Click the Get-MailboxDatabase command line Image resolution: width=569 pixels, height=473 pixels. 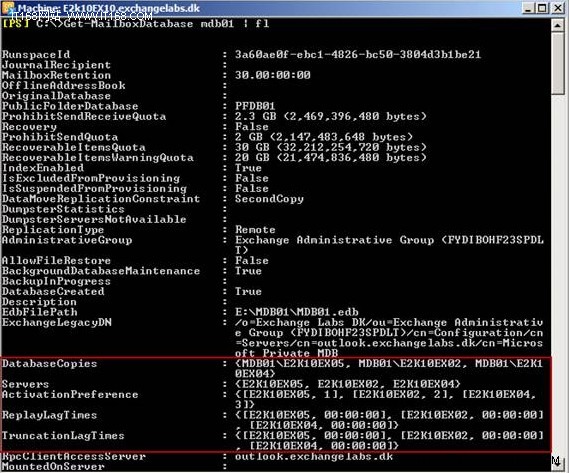pyautogui.click(x=135, y=24)
